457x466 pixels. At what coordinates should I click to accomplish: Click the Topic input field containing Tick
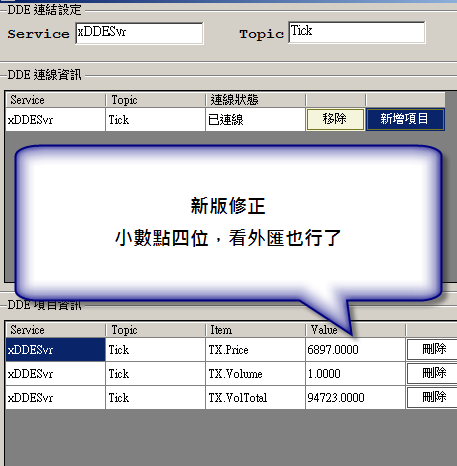click(x=357, y=32)
